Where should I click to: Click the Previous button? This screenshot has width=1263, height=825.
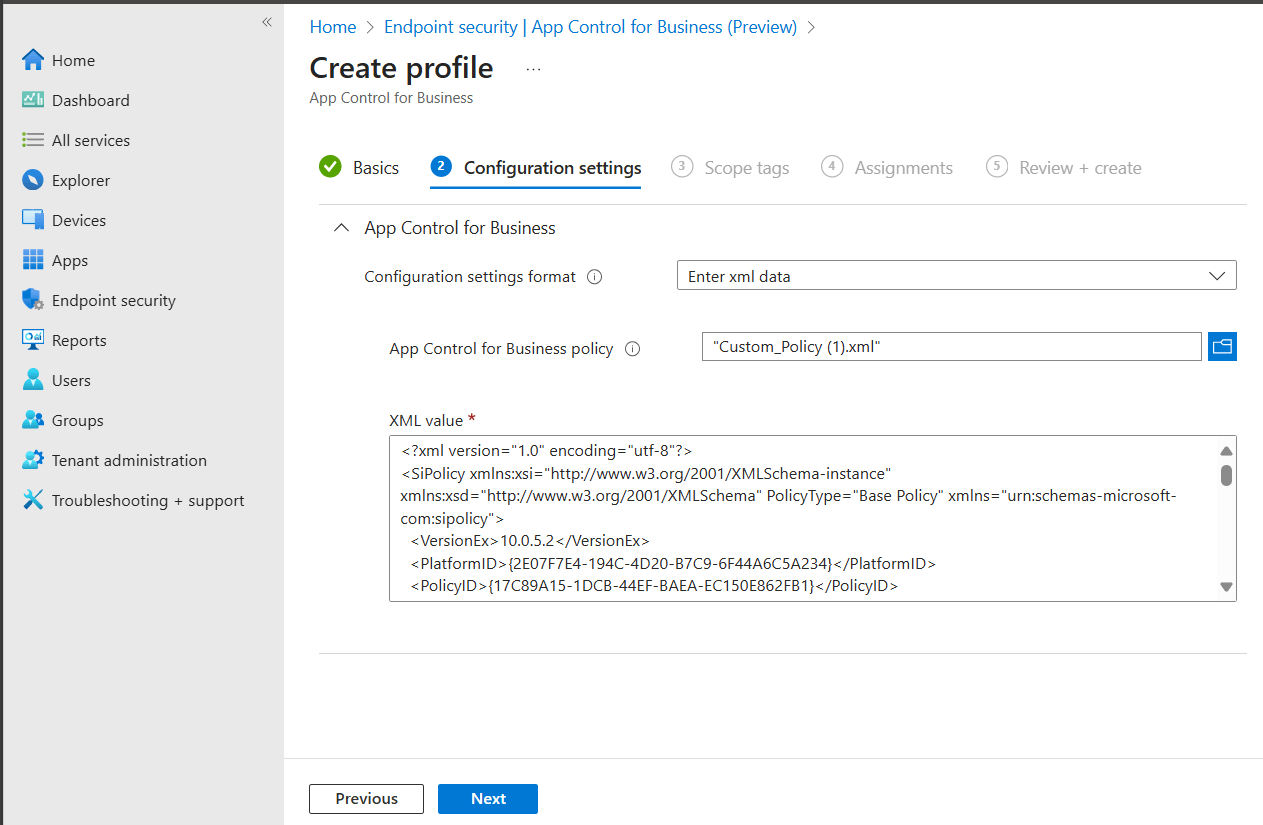coord(366,798)
